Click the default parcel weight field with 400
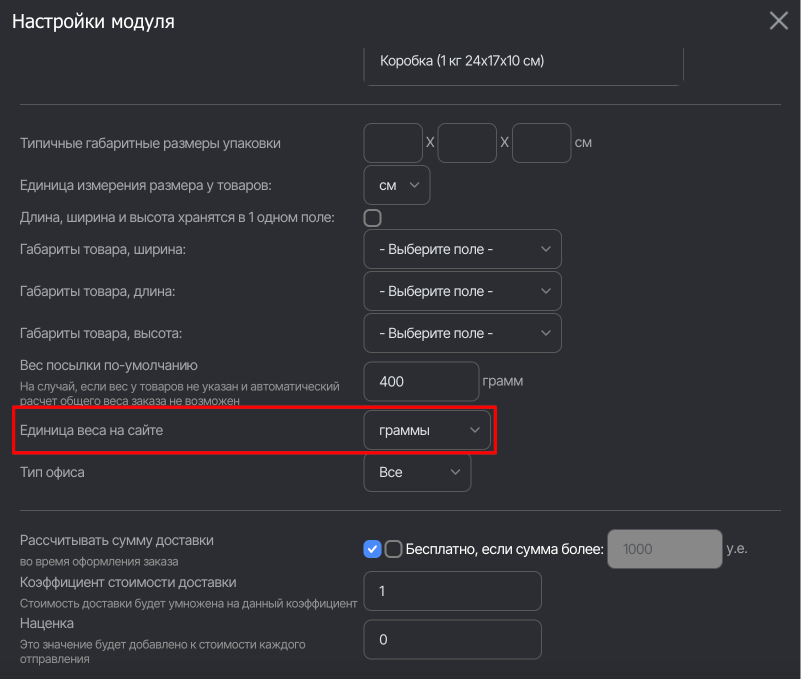Viewport: 801px width, 679px height. click(421, 382)
